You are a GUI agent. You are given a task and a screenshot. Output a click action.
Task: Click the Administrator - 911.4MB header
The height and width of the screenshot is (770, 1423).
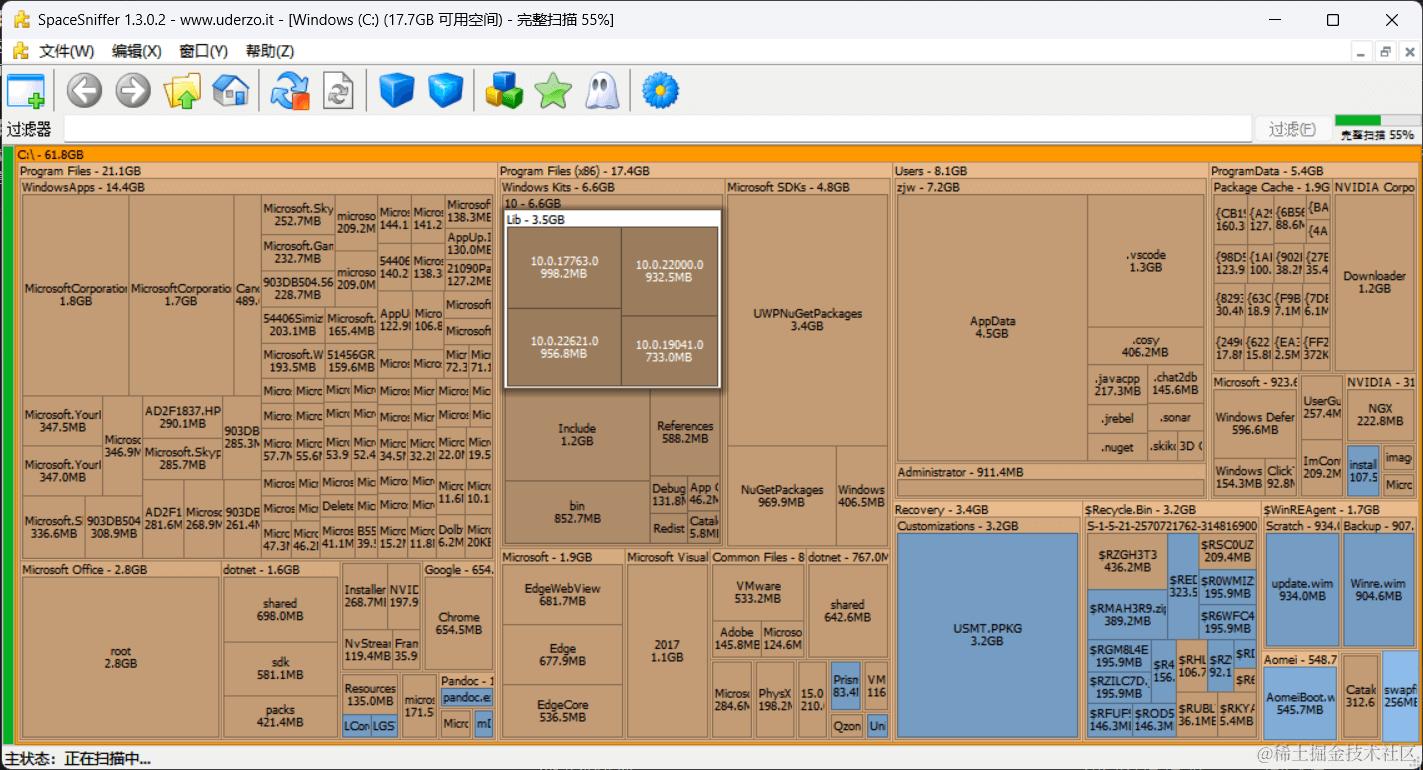click(x=1050, y=472)
